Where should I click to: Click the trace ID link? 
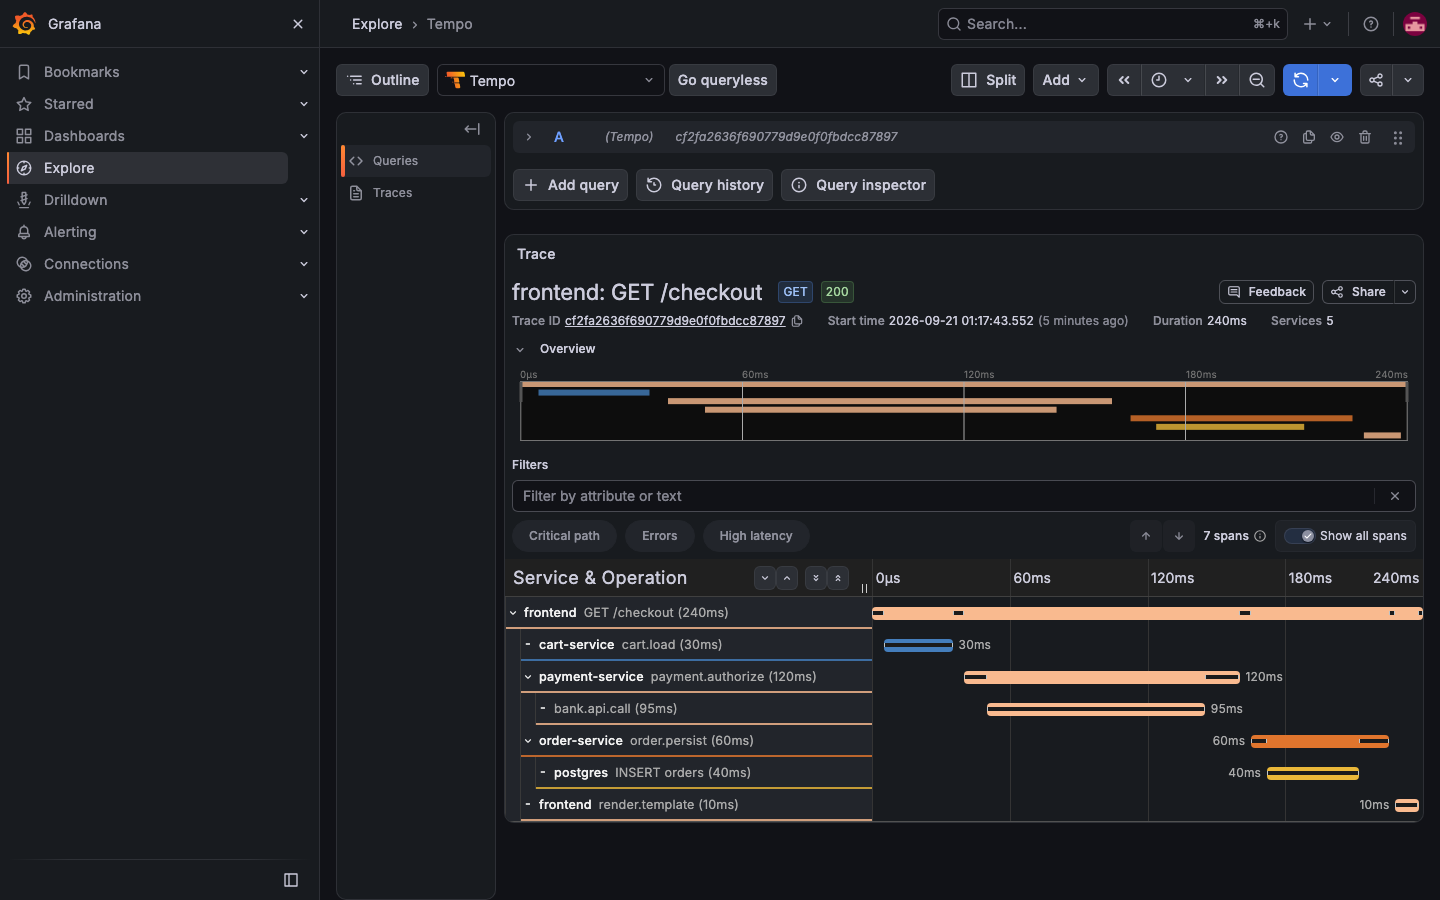(x=675, y=321)
